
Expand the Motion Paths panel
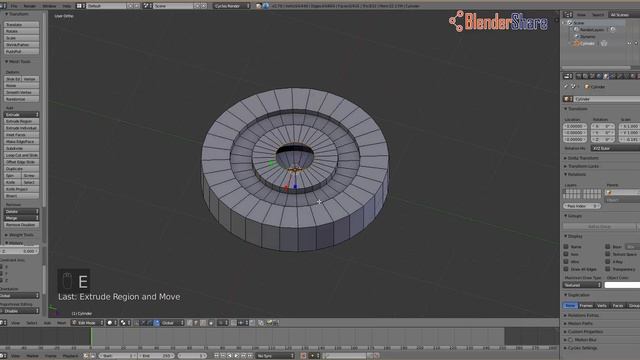[x=580, y=323]
